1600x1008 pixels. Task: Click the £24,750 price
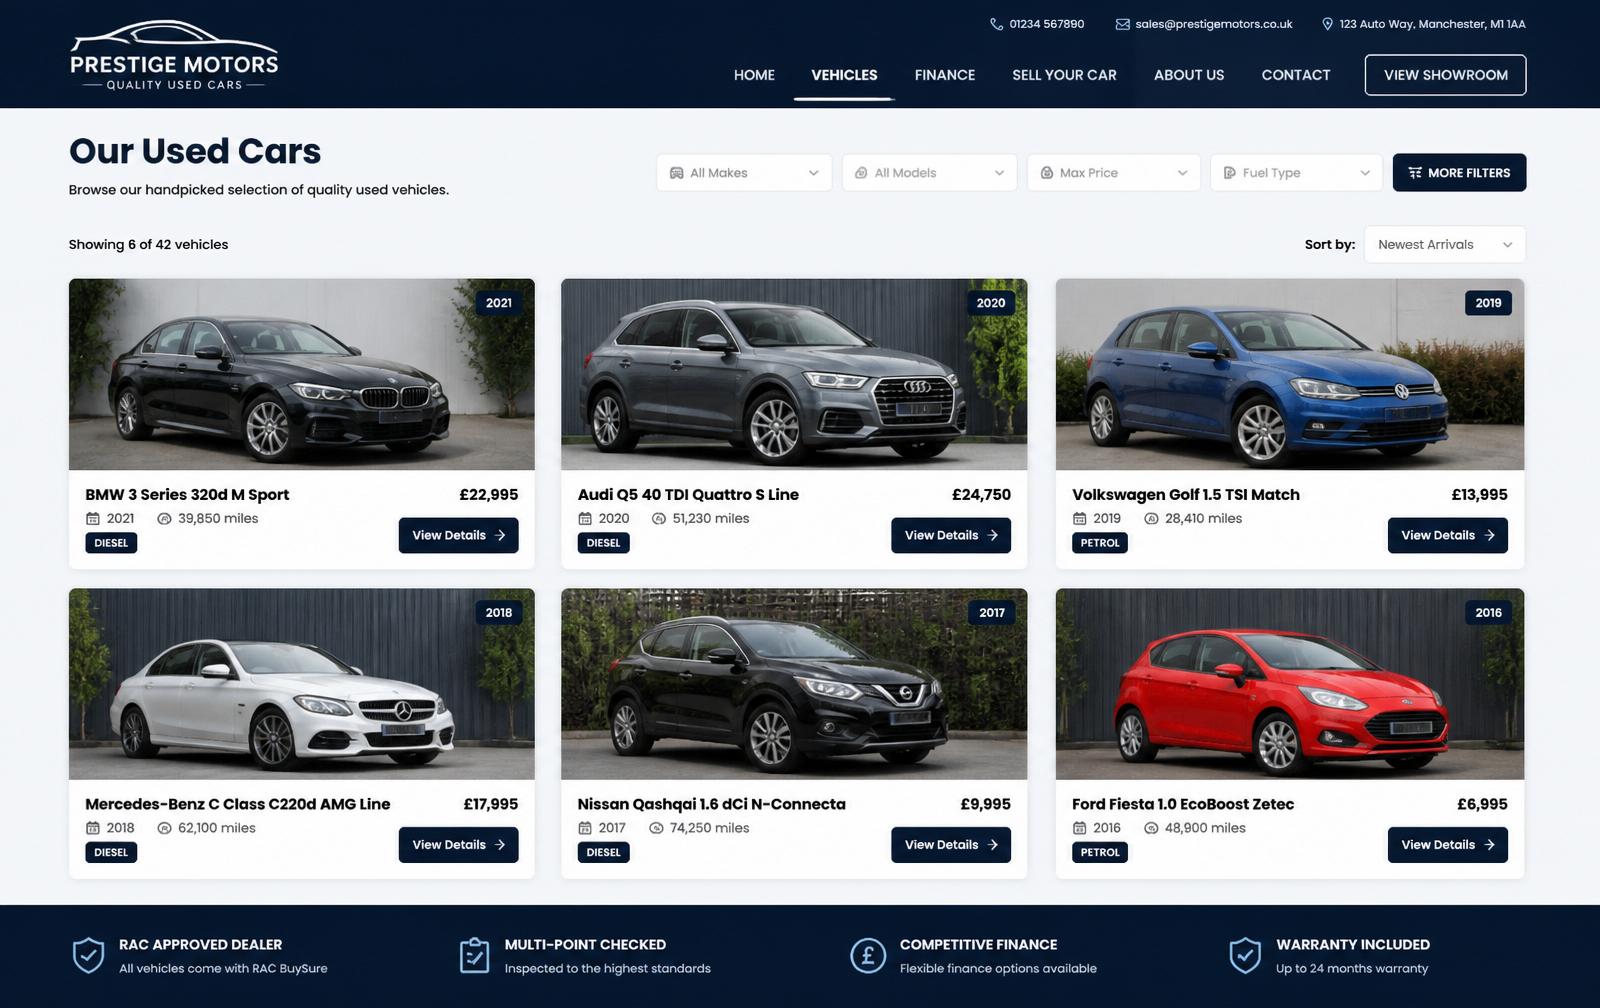[981, 495]
